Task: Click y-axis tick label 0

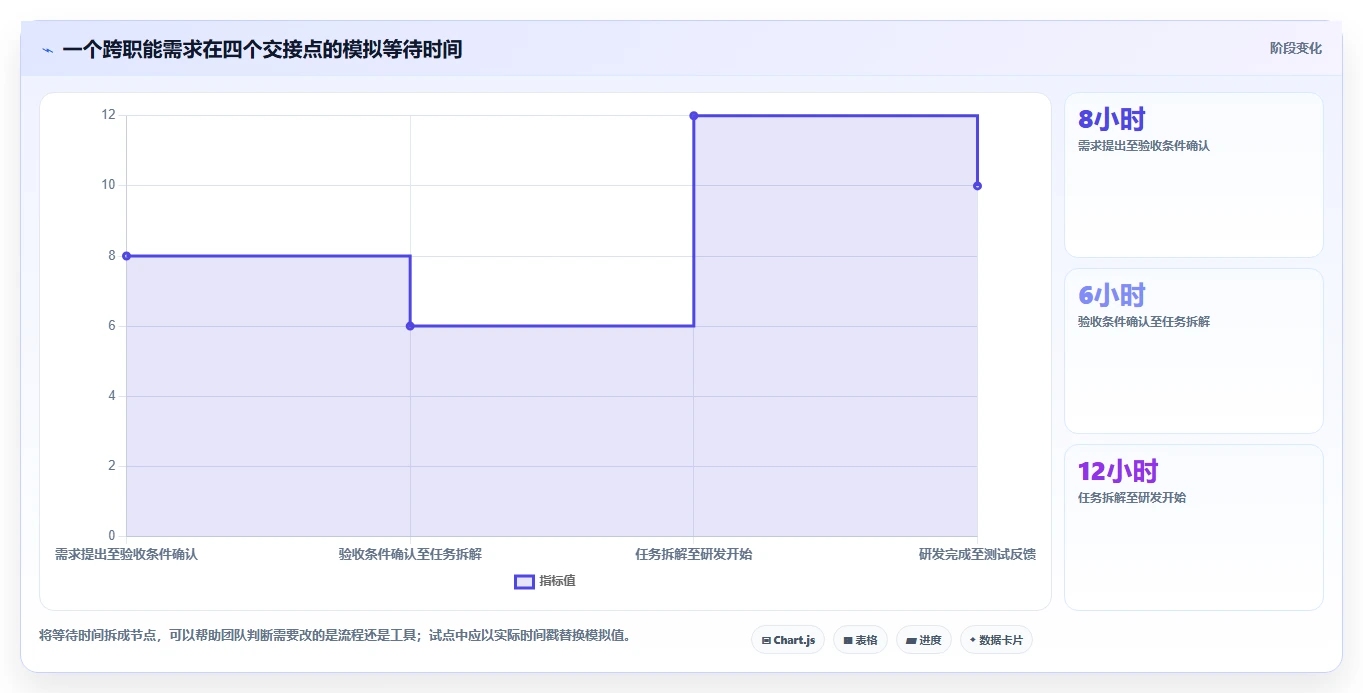Action: click(x=112, y=536)
